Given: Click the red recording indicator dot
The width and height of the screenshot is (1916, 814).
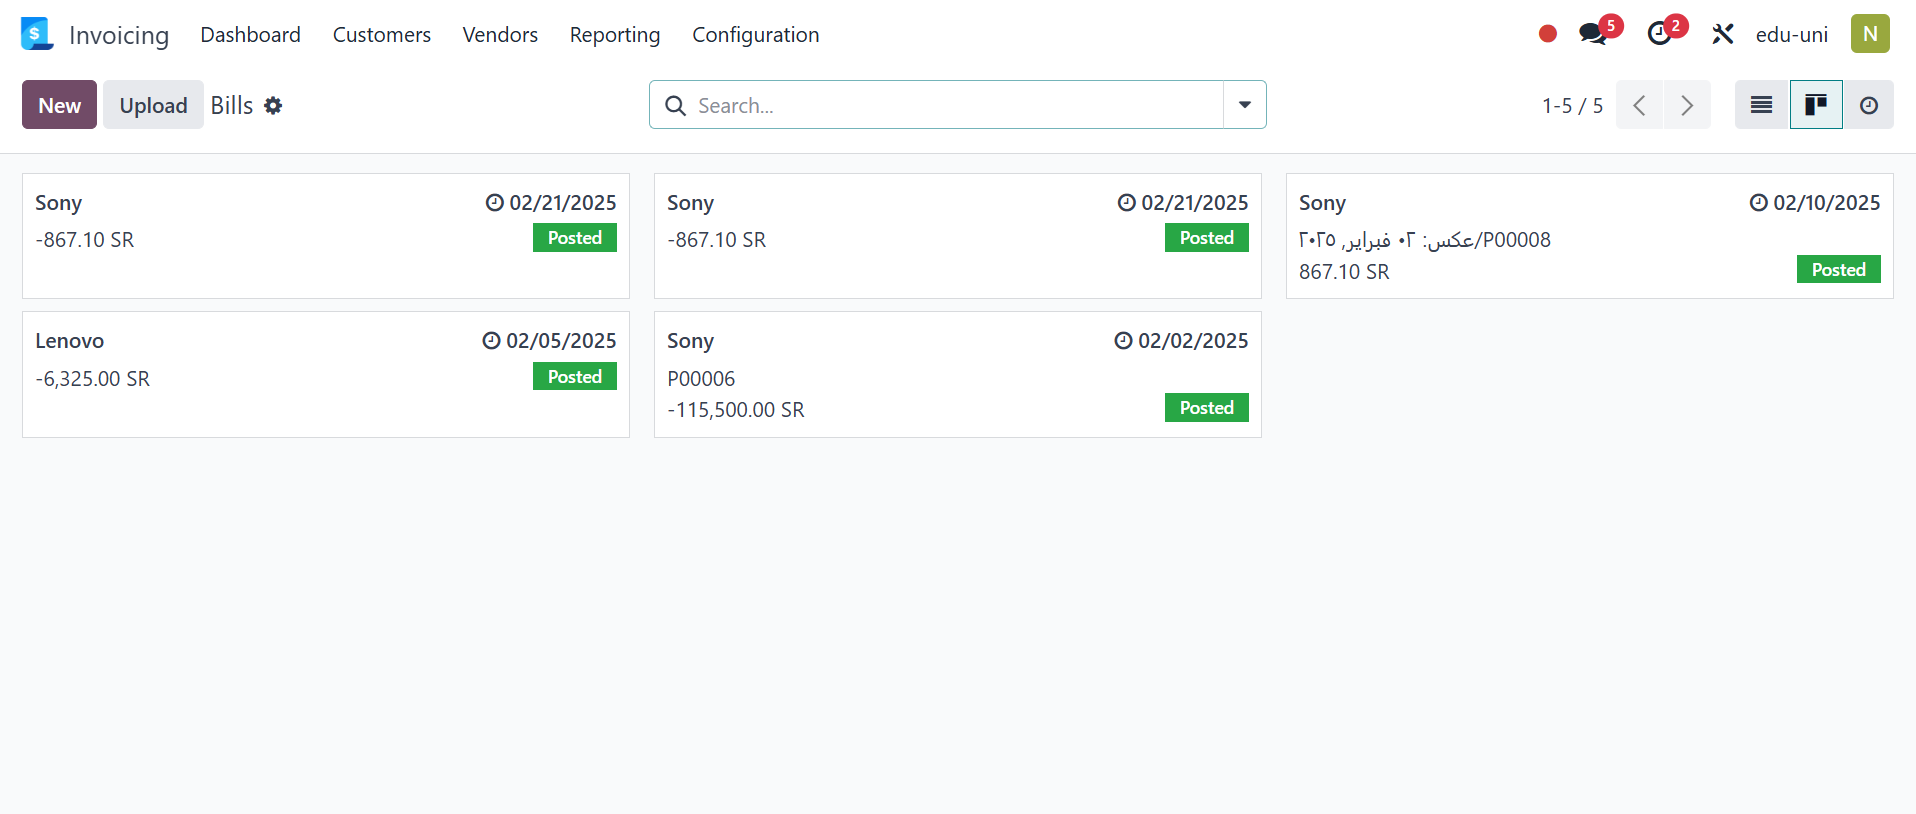Looking at the screenshot, I should point(1548,34).
